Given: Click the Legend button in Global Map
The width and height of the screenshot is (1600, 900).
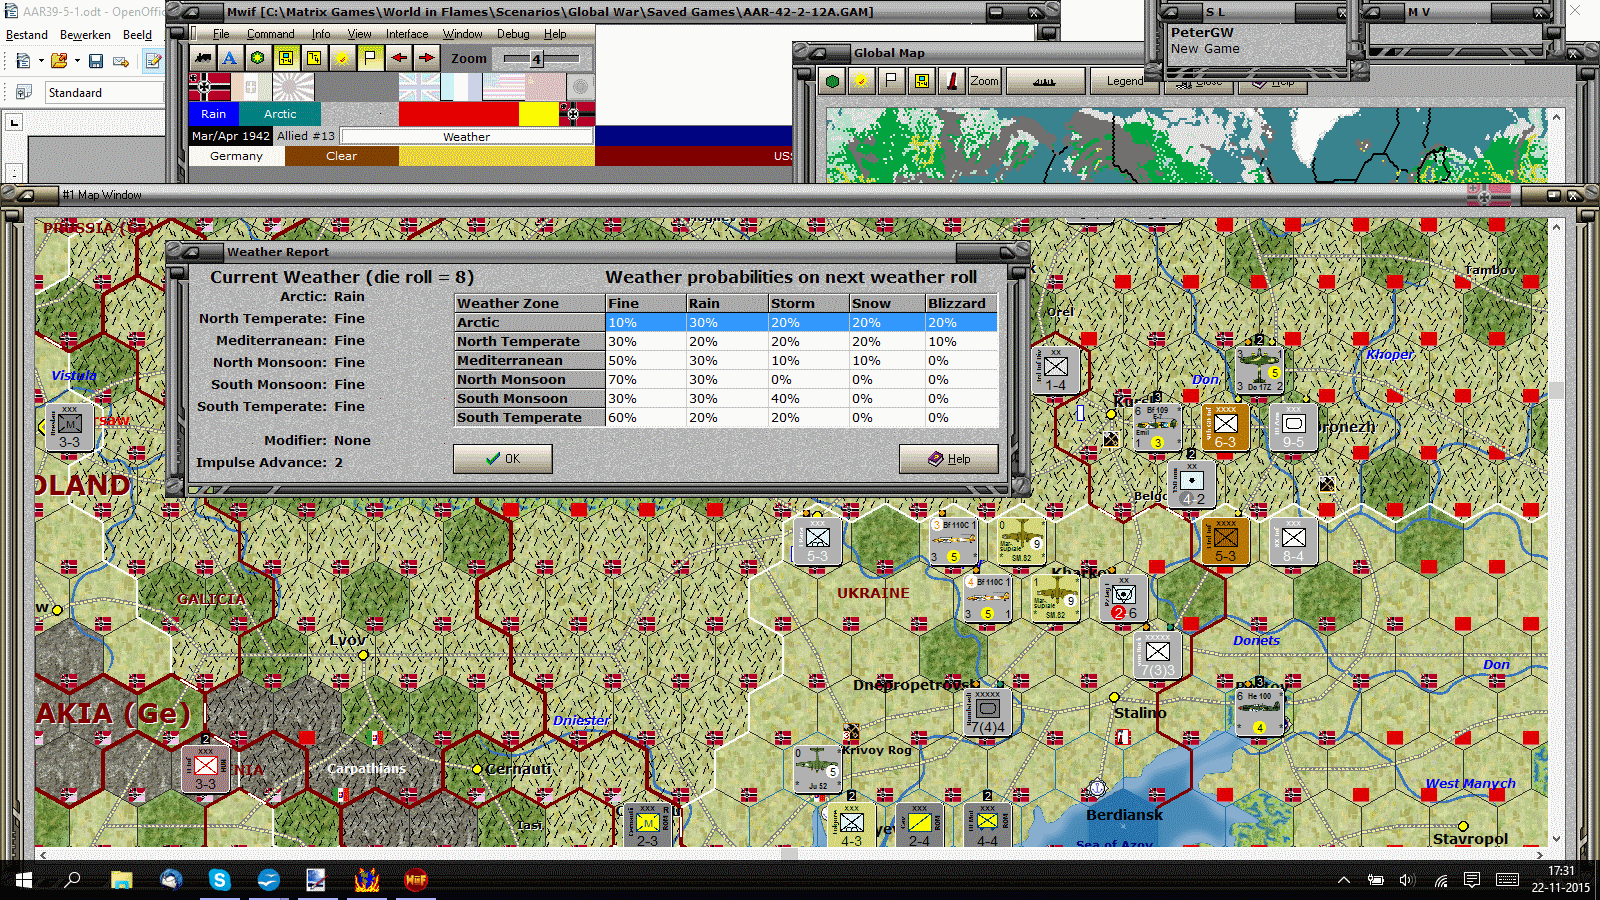Looking at the screenshot, I should click(x=1125, y=81).
